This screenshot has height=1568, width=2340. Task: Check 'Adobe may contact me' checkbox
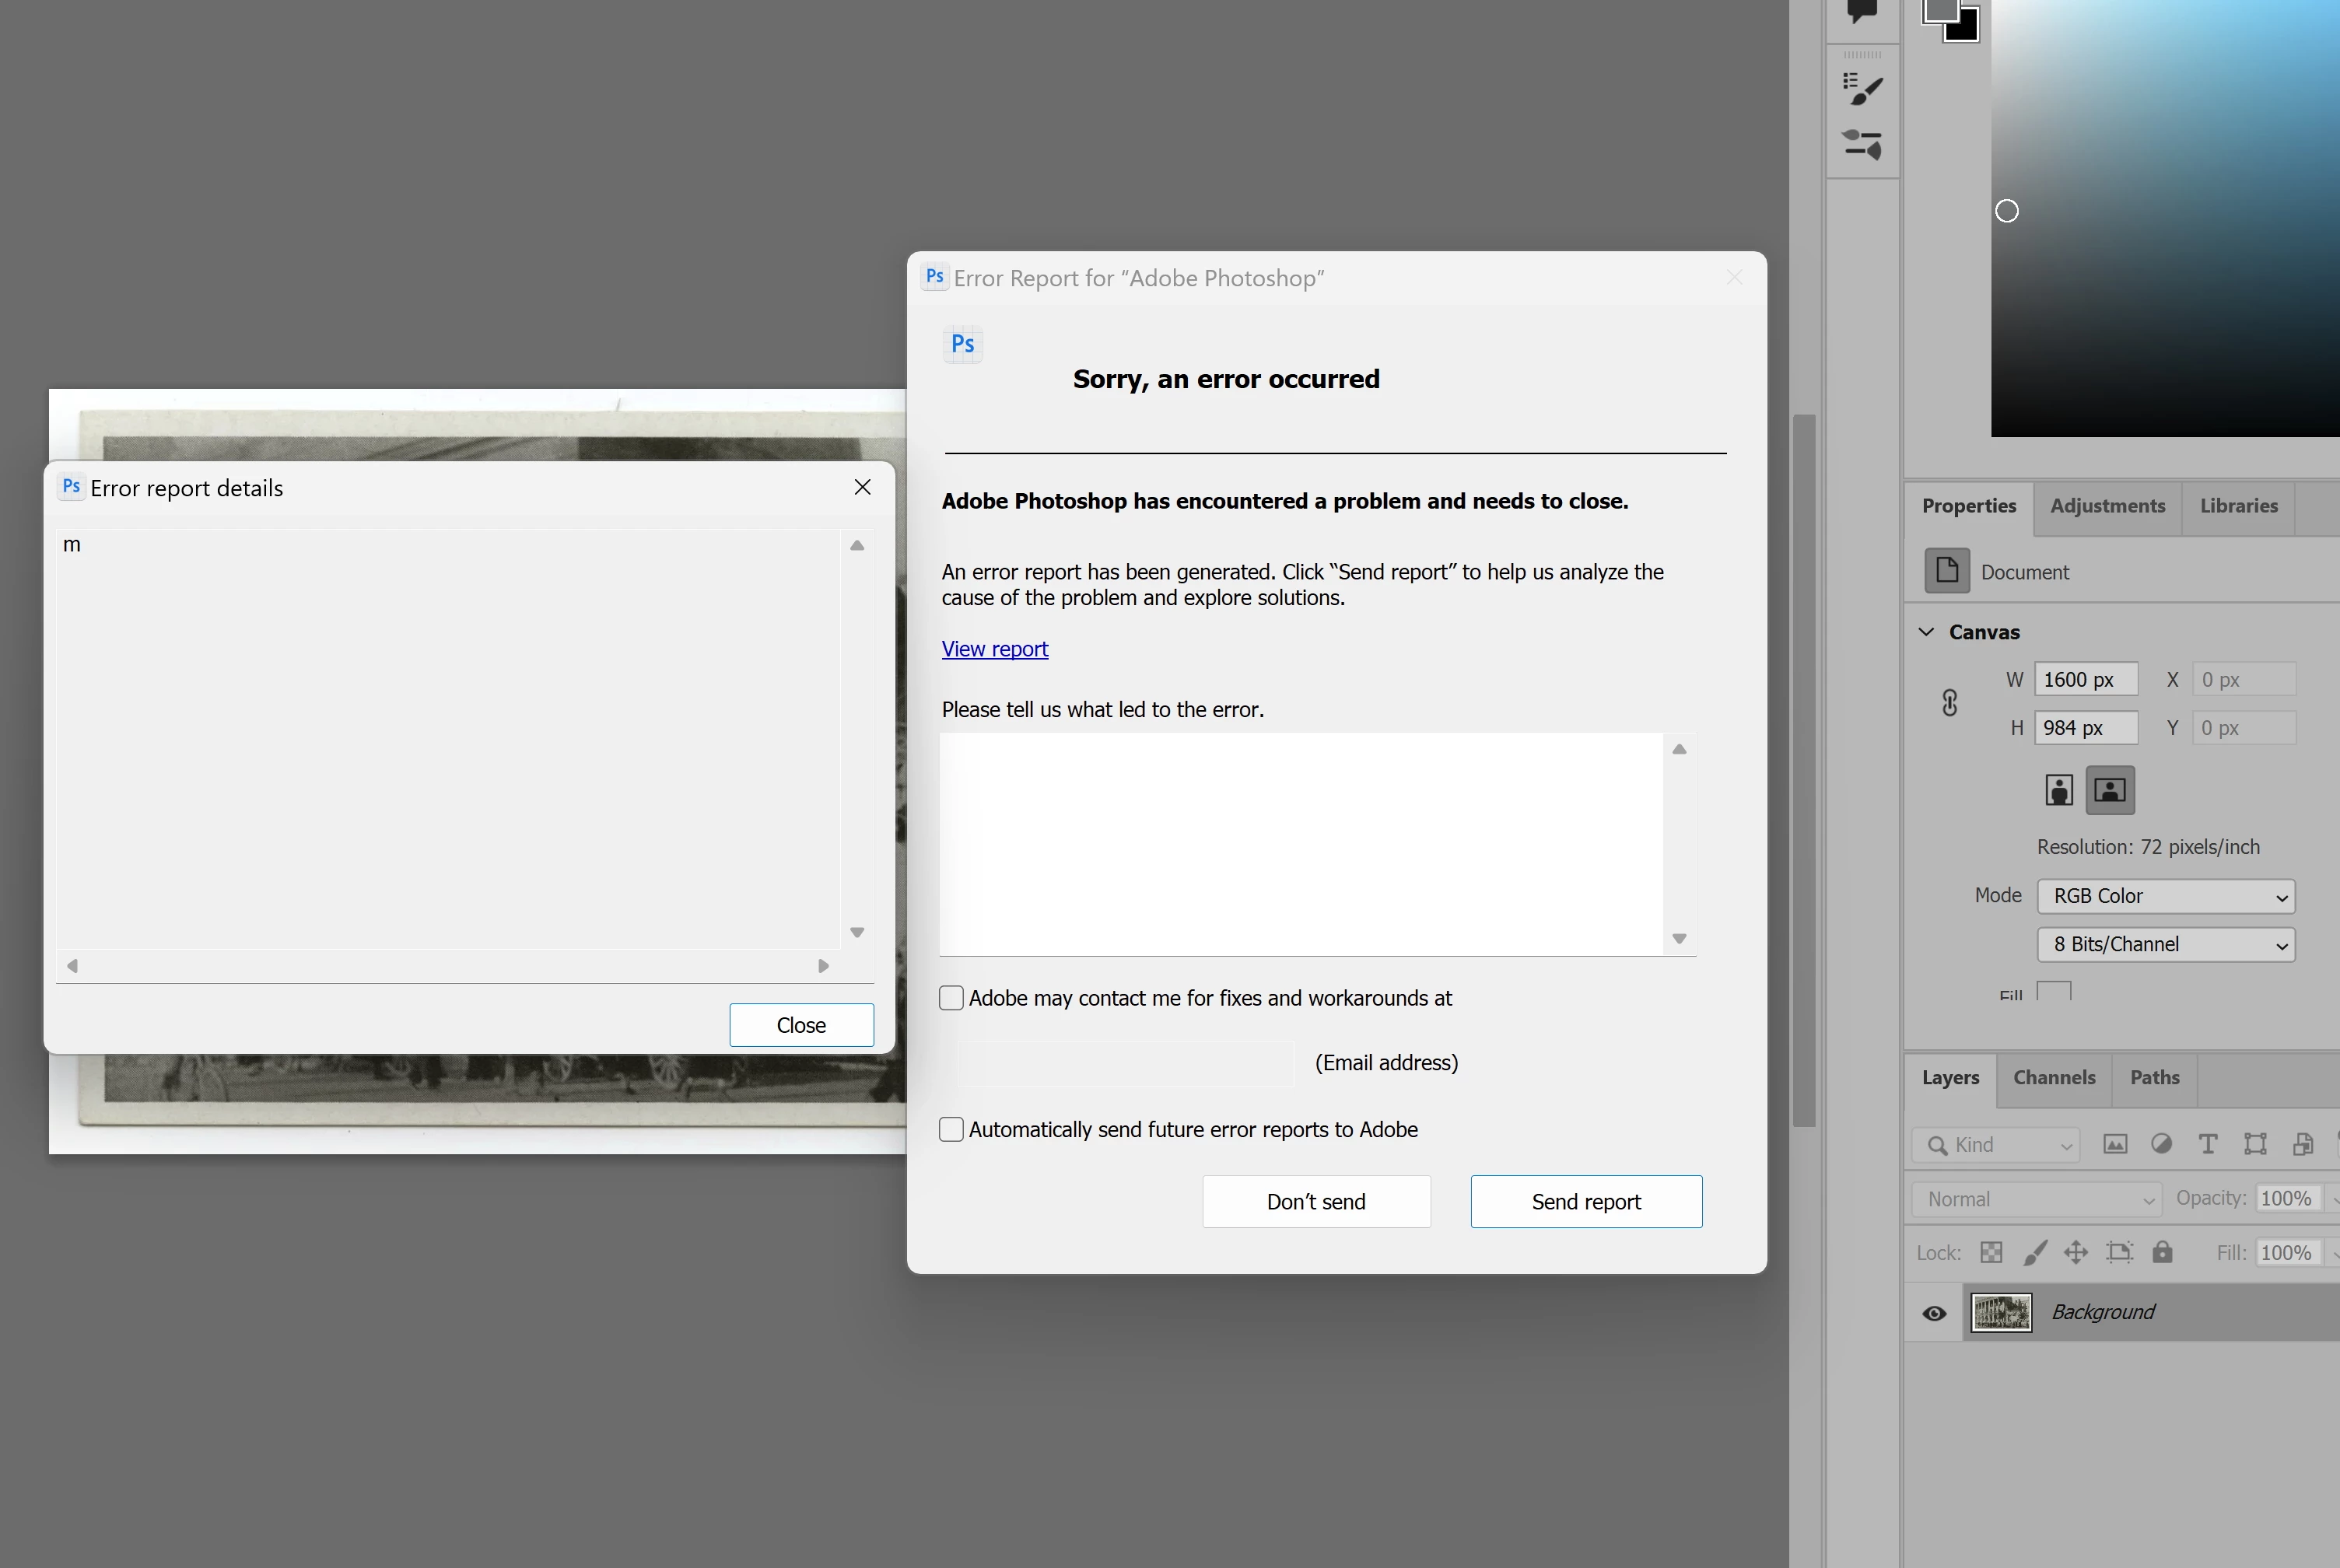tap(951, 998)
